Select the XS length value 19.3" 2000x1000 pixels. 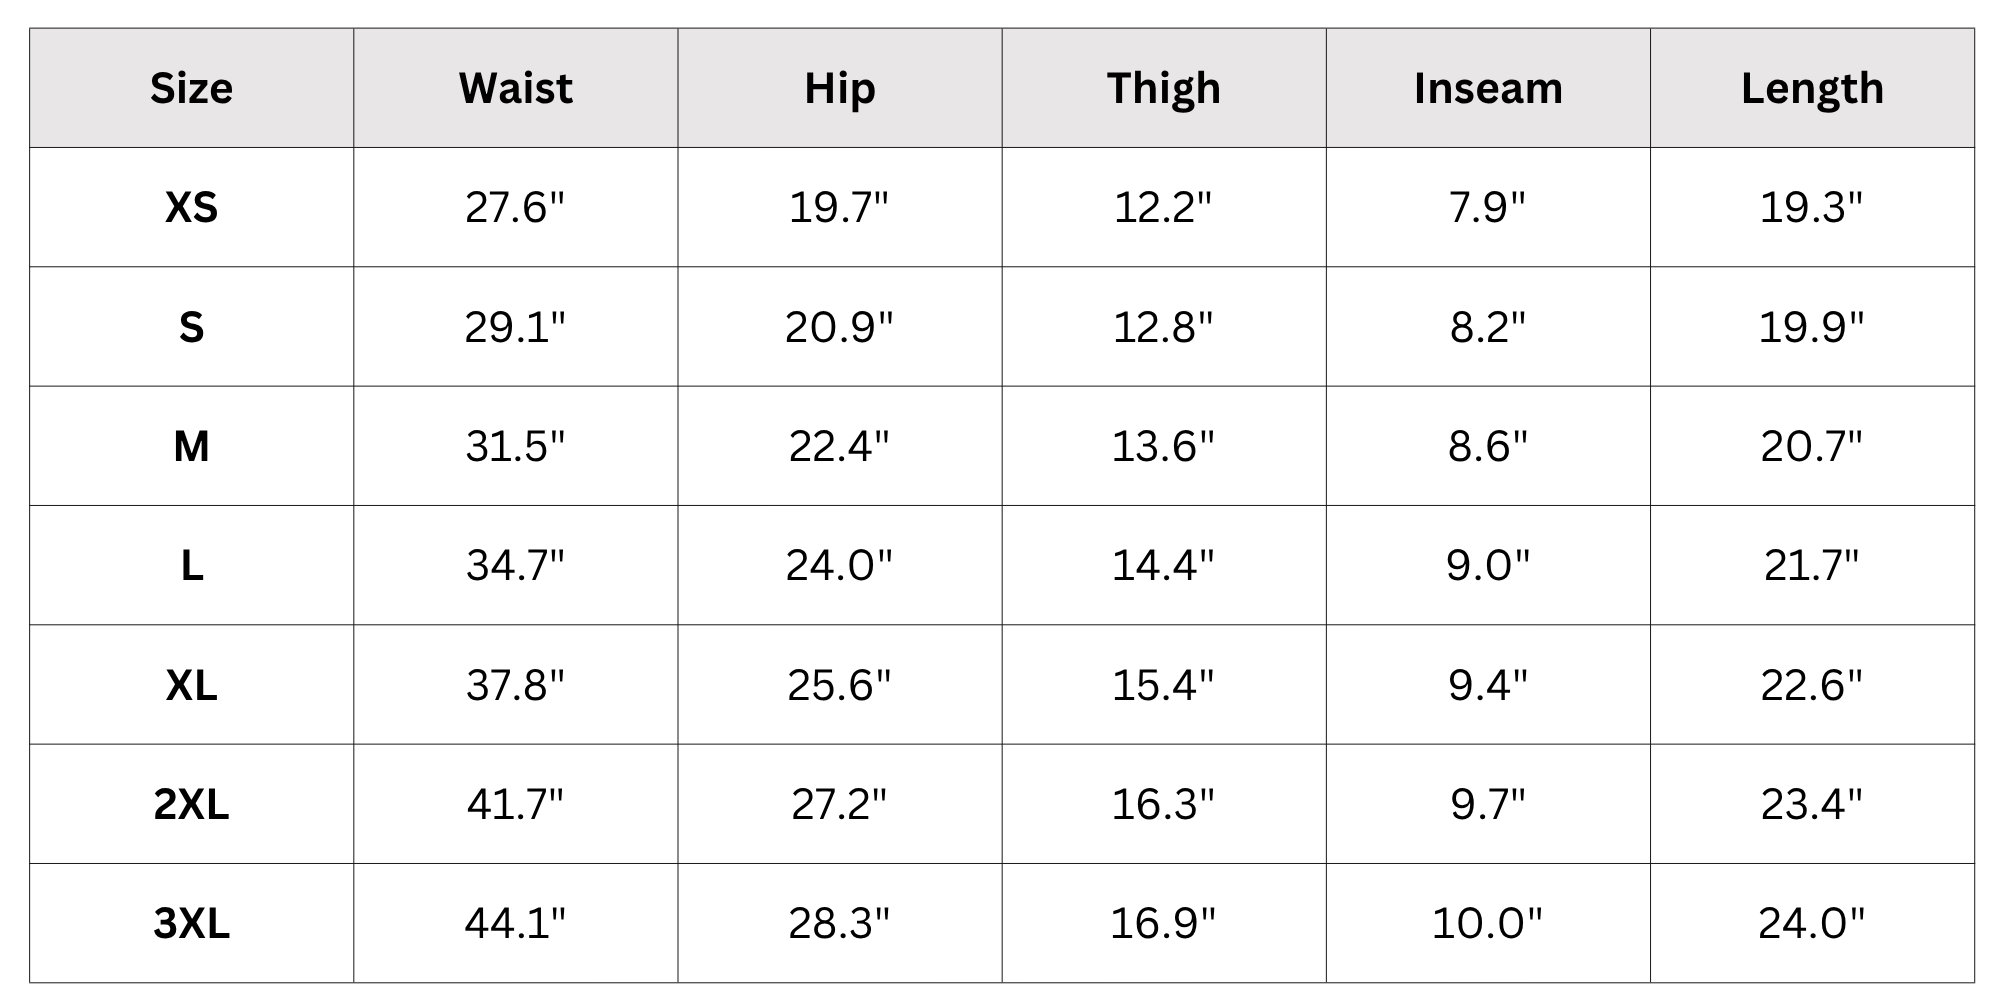pyautogui.click(x=1811, y=207)
